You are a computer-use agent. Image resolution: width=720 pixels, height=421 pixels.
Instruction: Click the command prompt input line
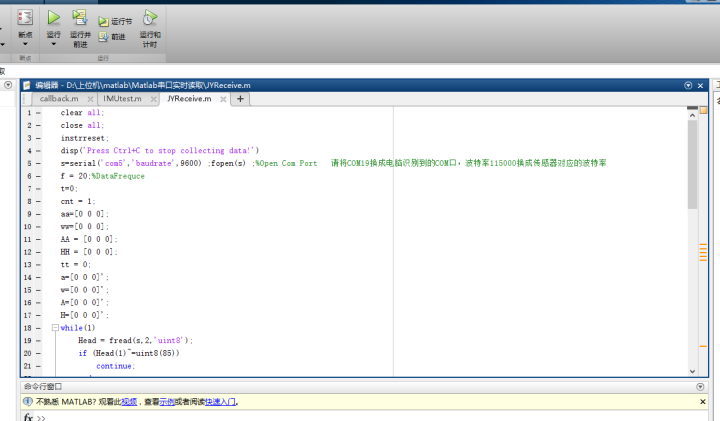[377, 417]
